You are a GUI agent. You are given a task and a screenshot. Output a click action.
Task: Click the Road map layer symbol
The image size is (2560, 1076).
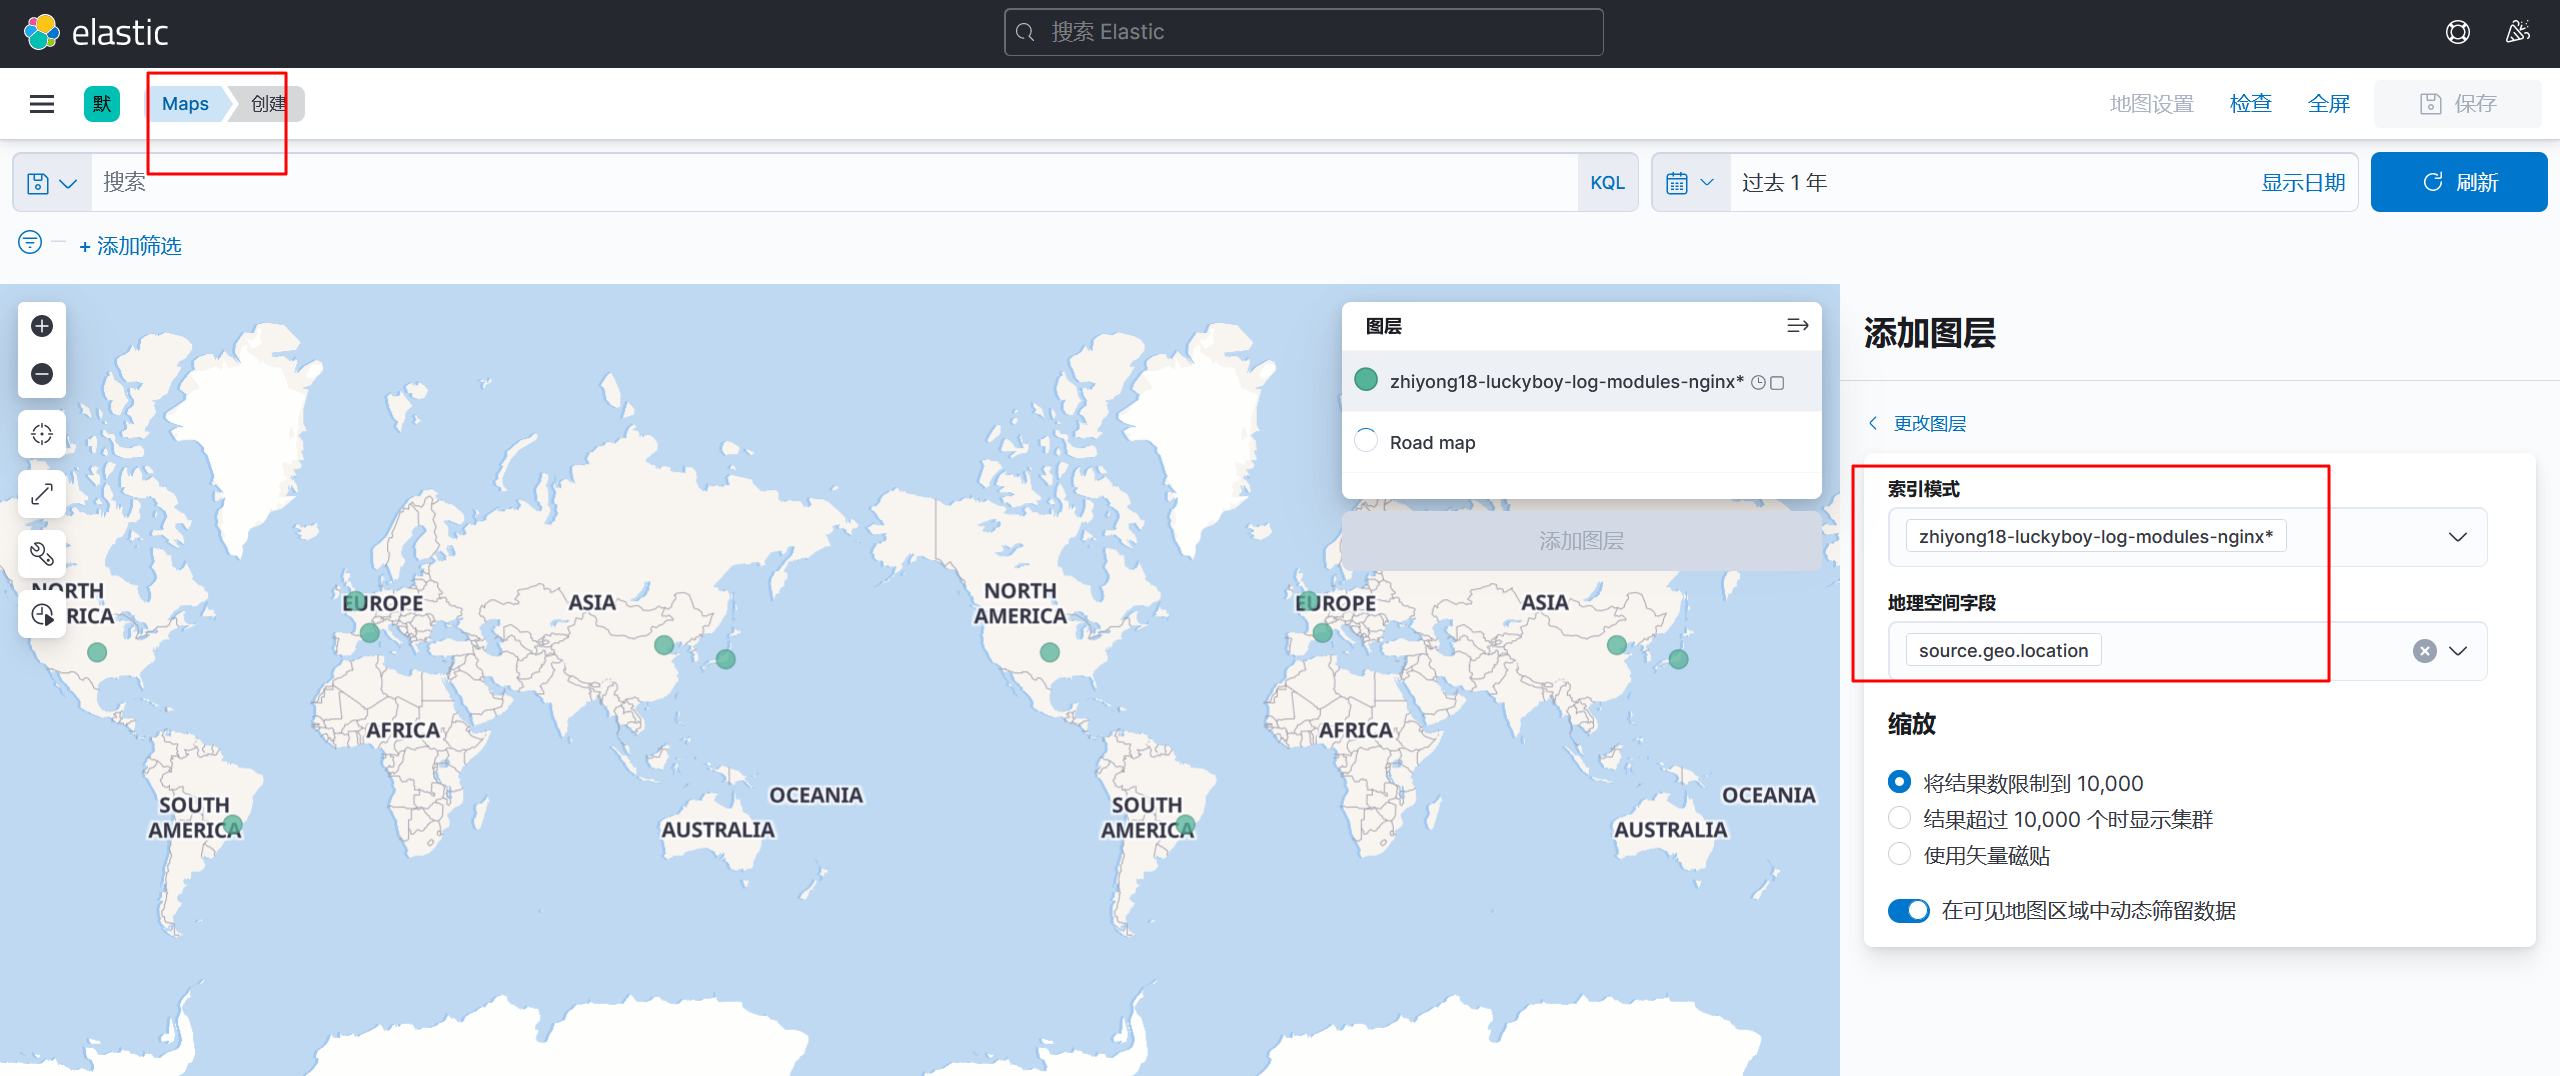[x=1366, y=441]
